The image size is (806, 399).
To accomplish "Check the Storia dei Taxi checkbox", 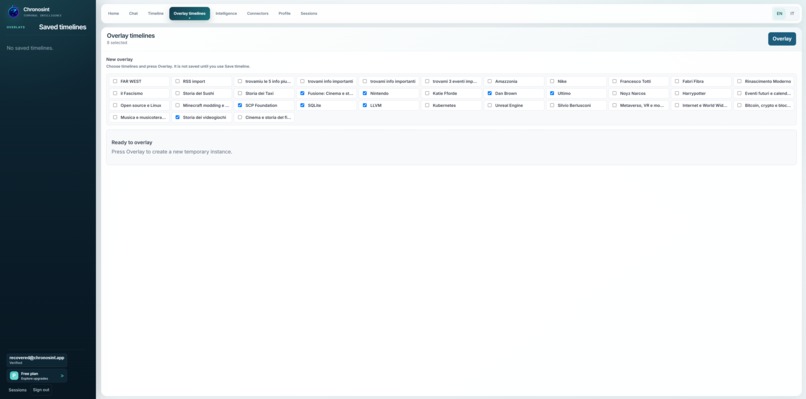I will [x=240, y=93].
